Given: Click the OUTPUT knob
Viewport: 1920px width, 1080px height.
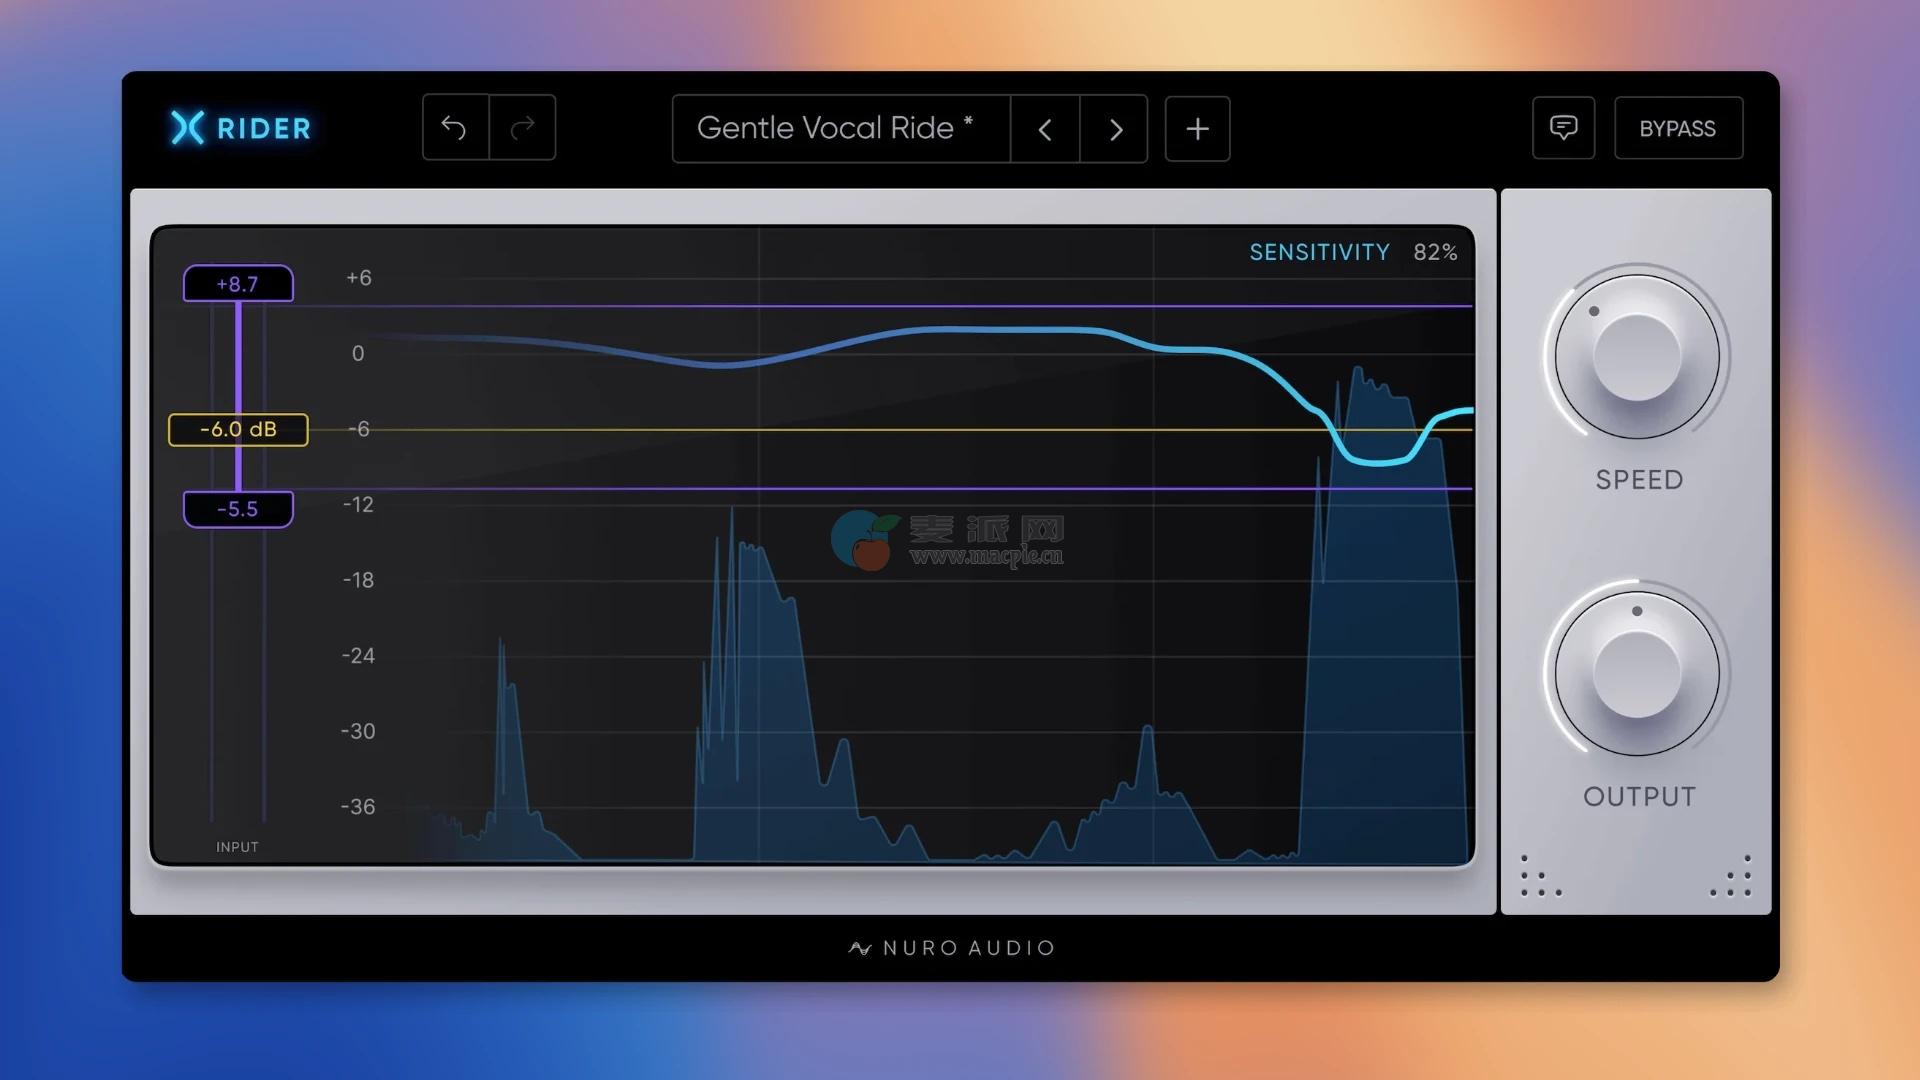Looking at the screenshot, I should (1637, 672).
